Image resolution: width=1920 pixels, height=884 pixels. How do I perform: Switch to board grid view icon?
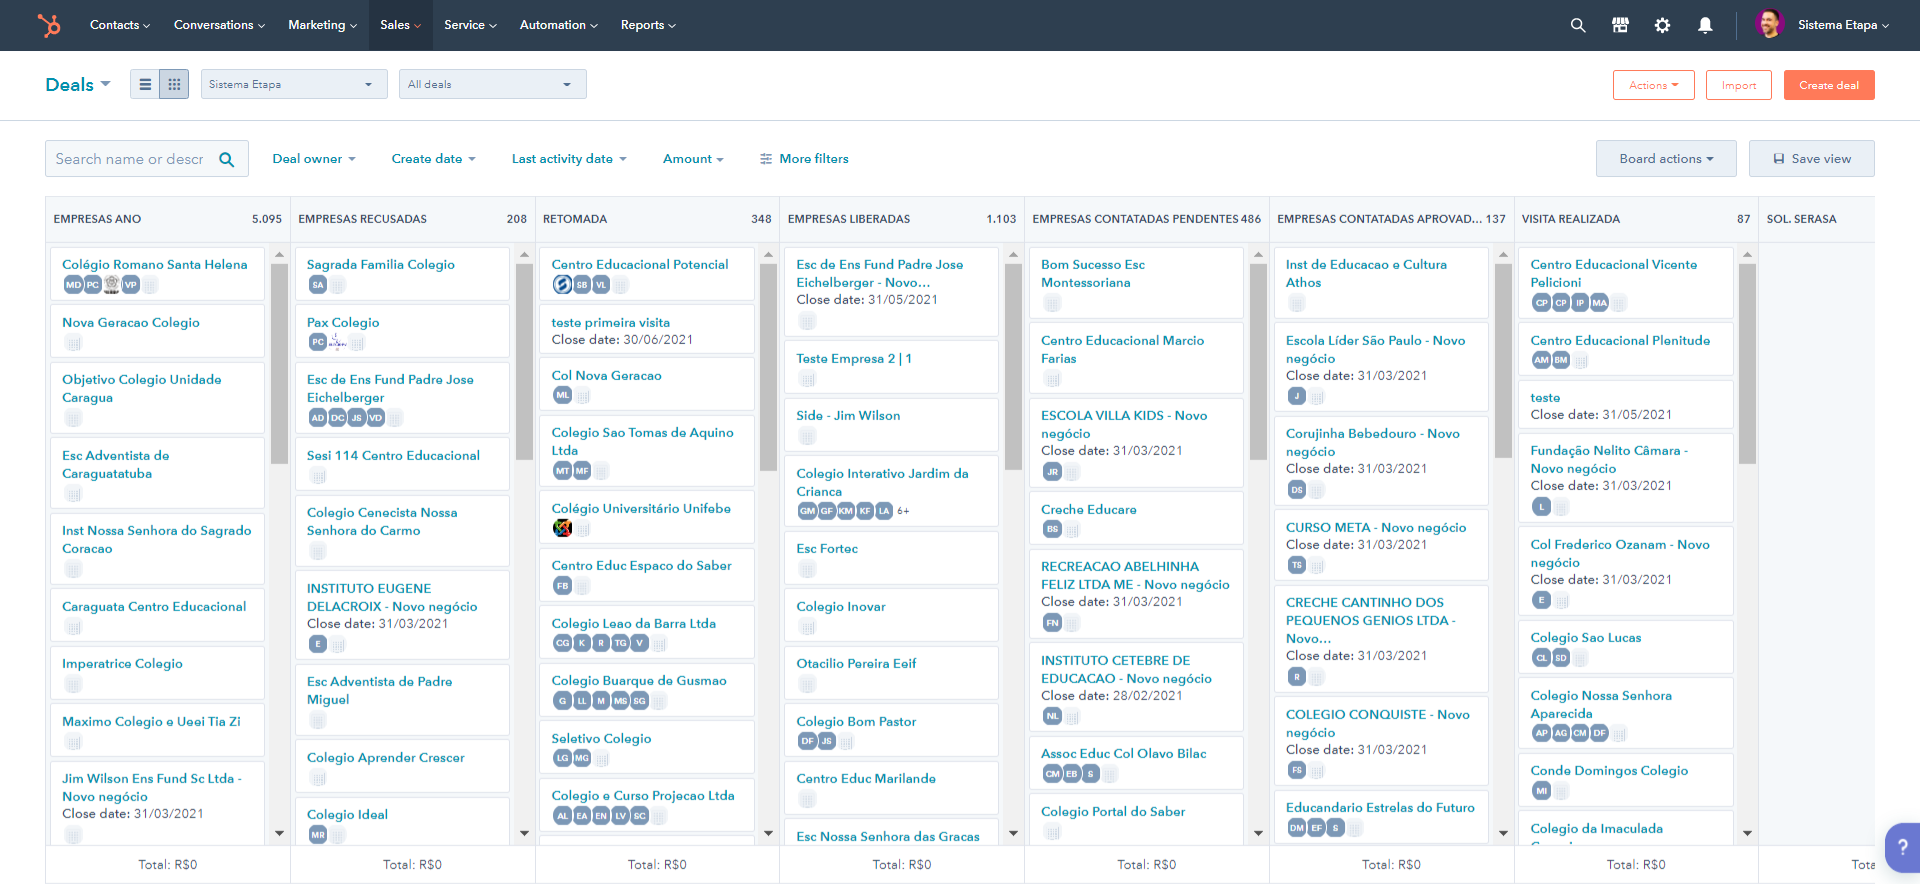click(174, 85)
